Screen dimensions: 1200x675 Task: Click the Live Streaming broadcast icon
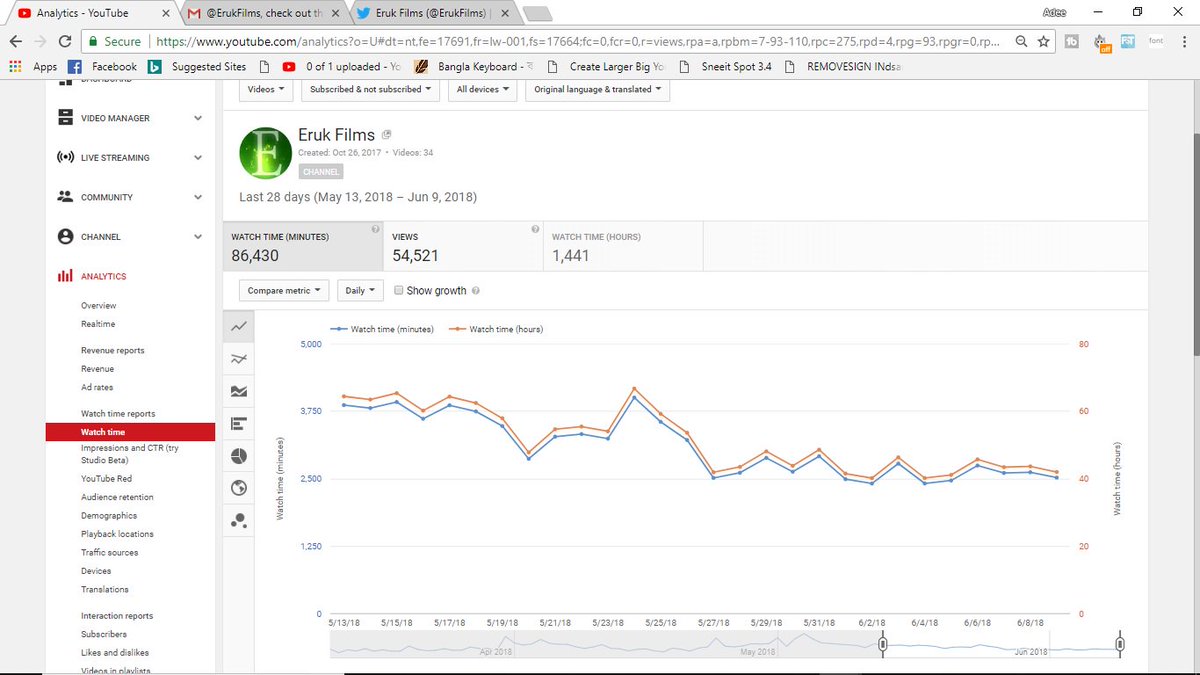point(65,158)
